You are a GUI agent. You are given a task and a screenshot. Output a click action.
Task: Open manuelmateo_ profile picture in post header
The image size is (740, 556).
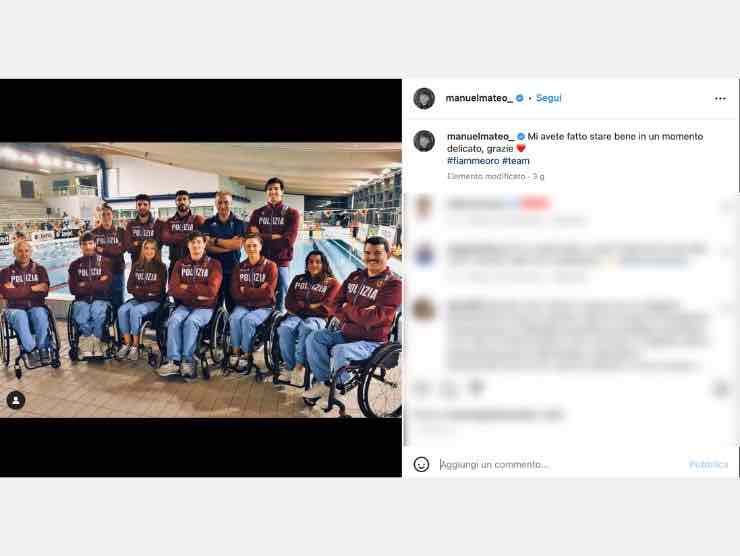424,98
